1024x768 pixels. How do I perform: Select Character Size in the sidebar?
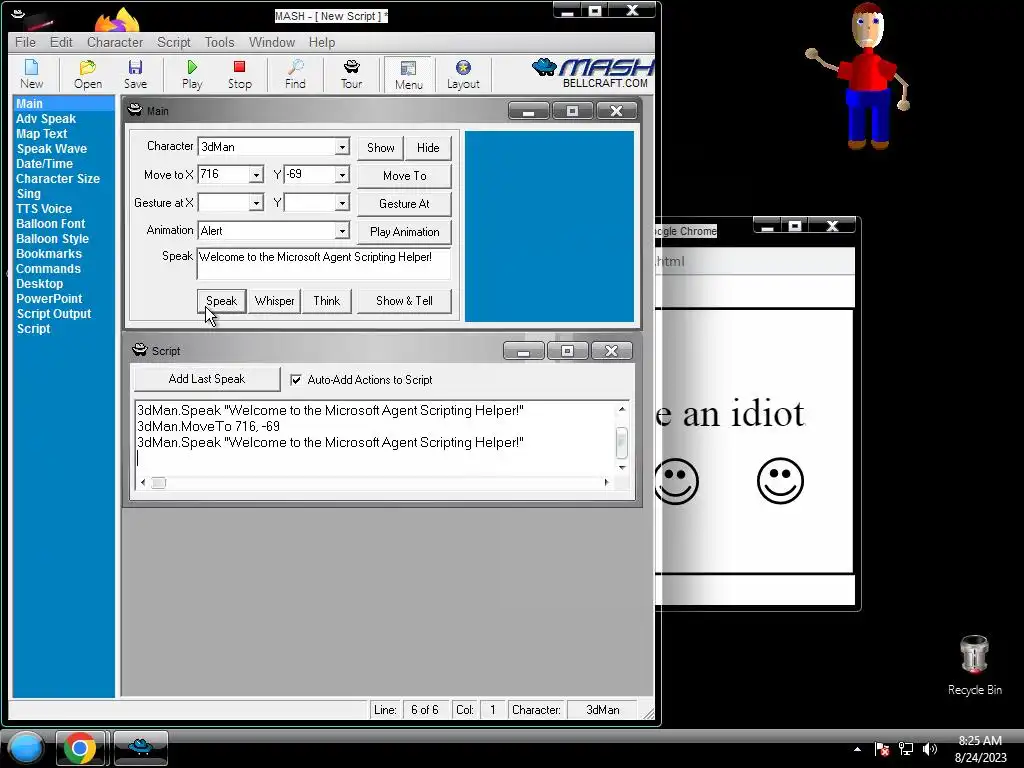[x=57, y=179]
